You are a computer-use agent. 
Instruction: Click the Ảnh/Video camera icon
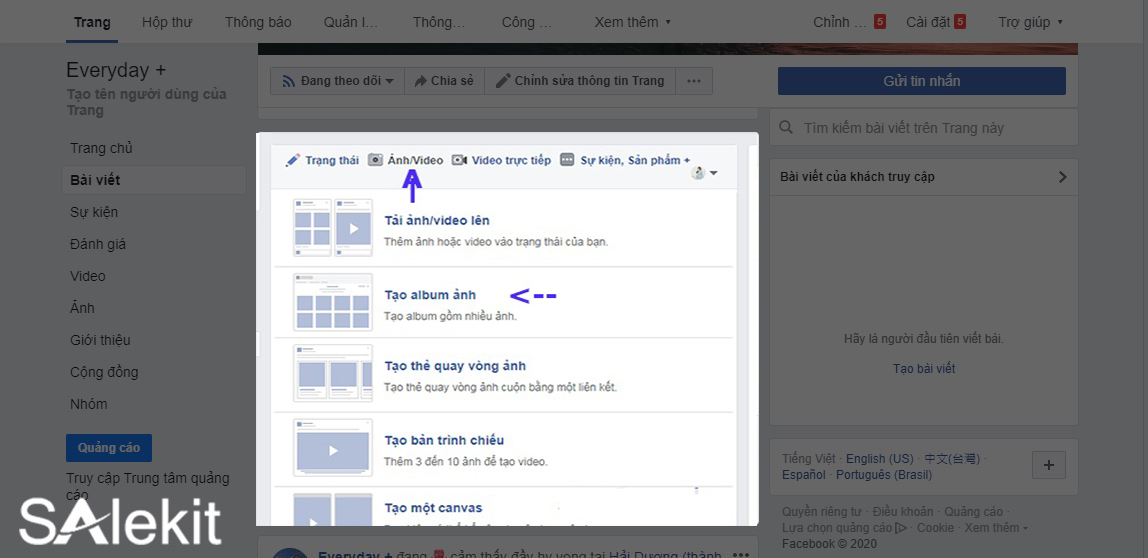(x=375, y=160)
